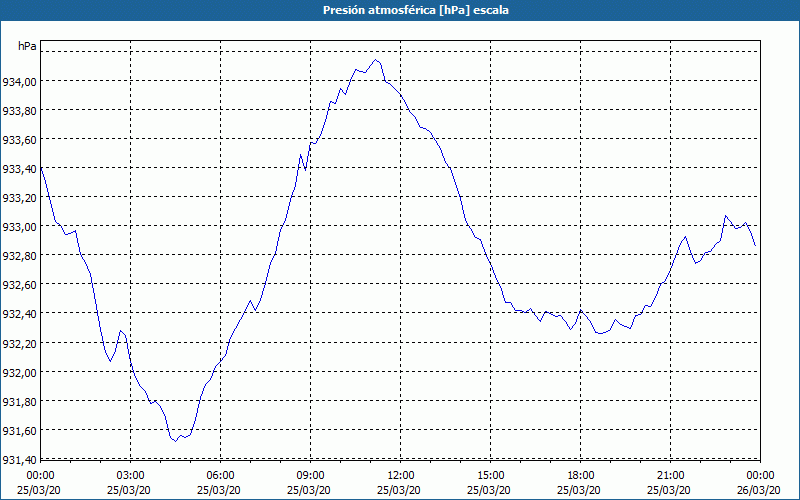The height and width of the screenshot is (500, 800).
Task: Click the 18:00 time axis label
Action: pyautogui.click(x=581, y=476)
